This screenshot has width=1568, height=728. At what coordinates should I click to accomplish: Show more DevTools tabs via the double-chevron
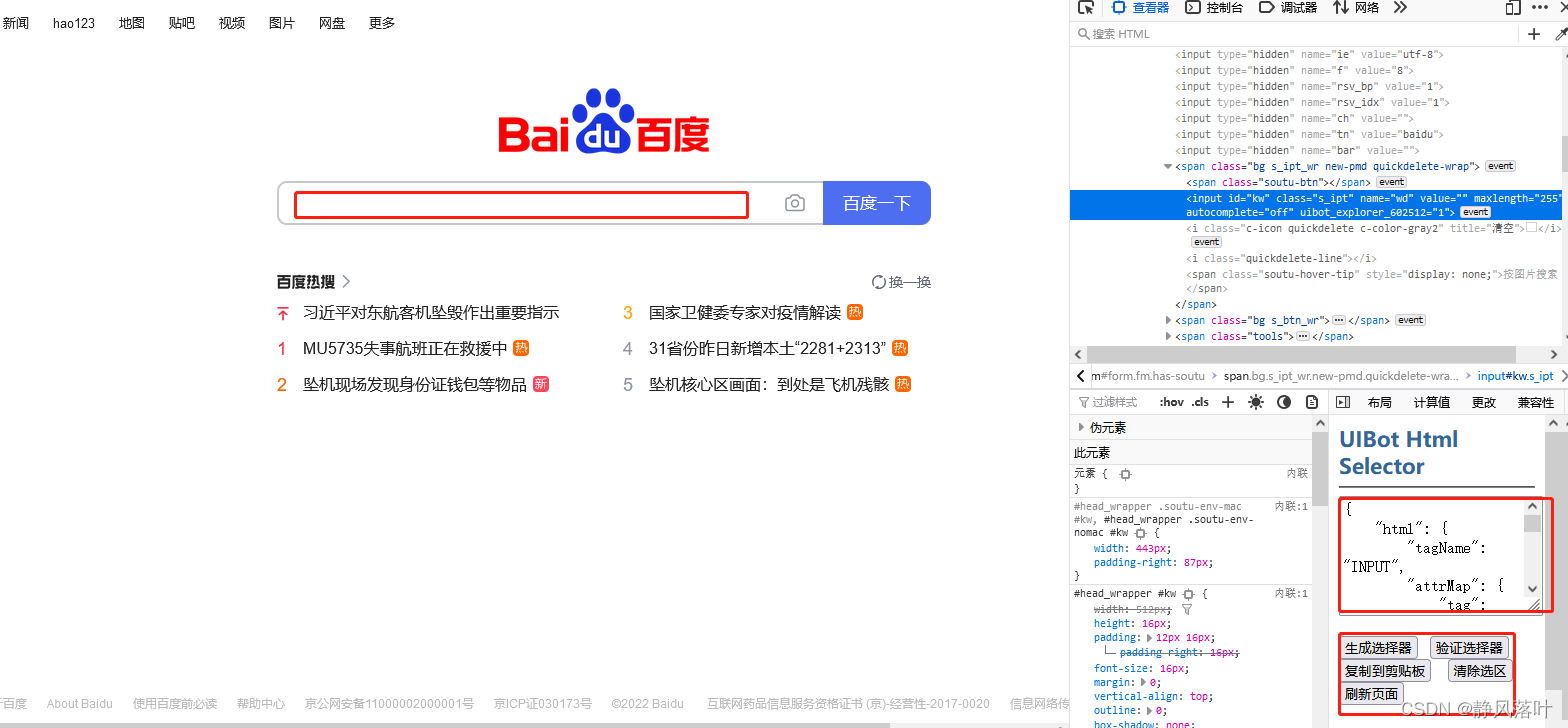1400,7
